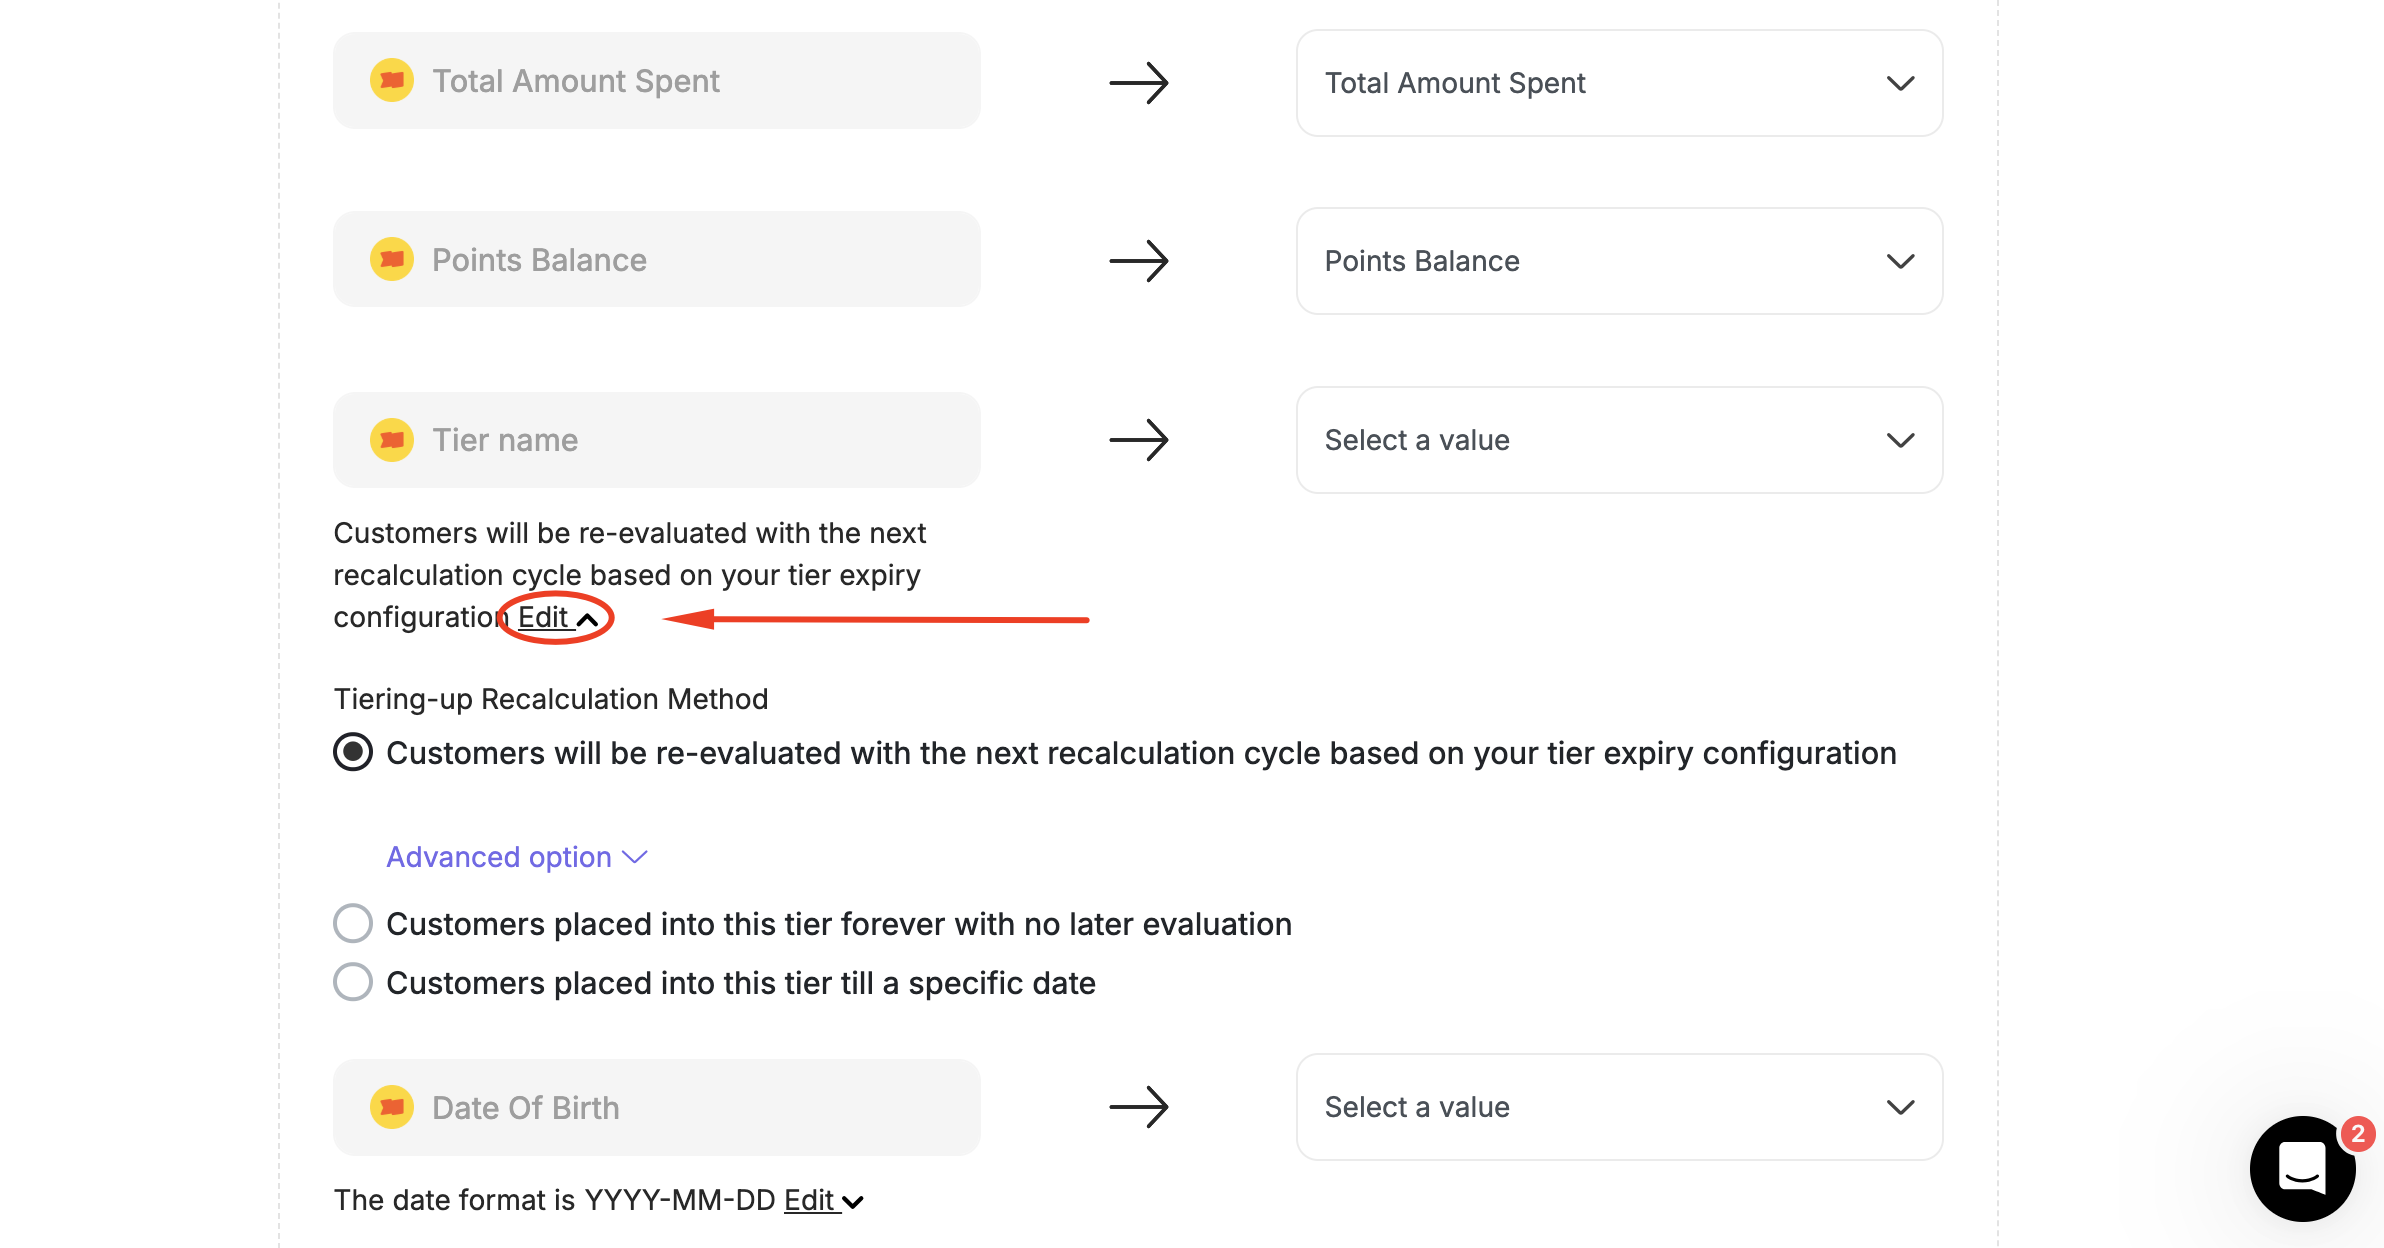Open Select a value for Tier name
The width and height of the screenshot is (2384, 1248).
(1618, 440)
